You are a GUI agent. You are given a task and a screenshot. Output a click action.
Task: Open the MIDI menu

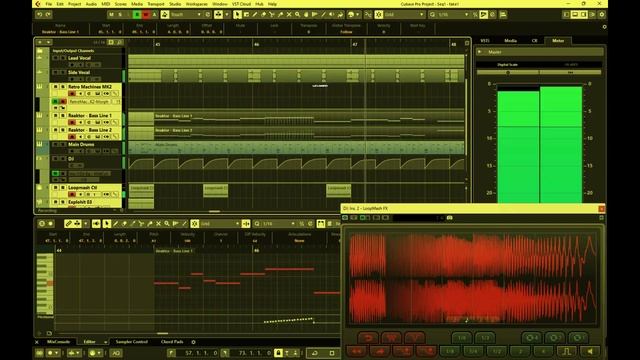106,4
